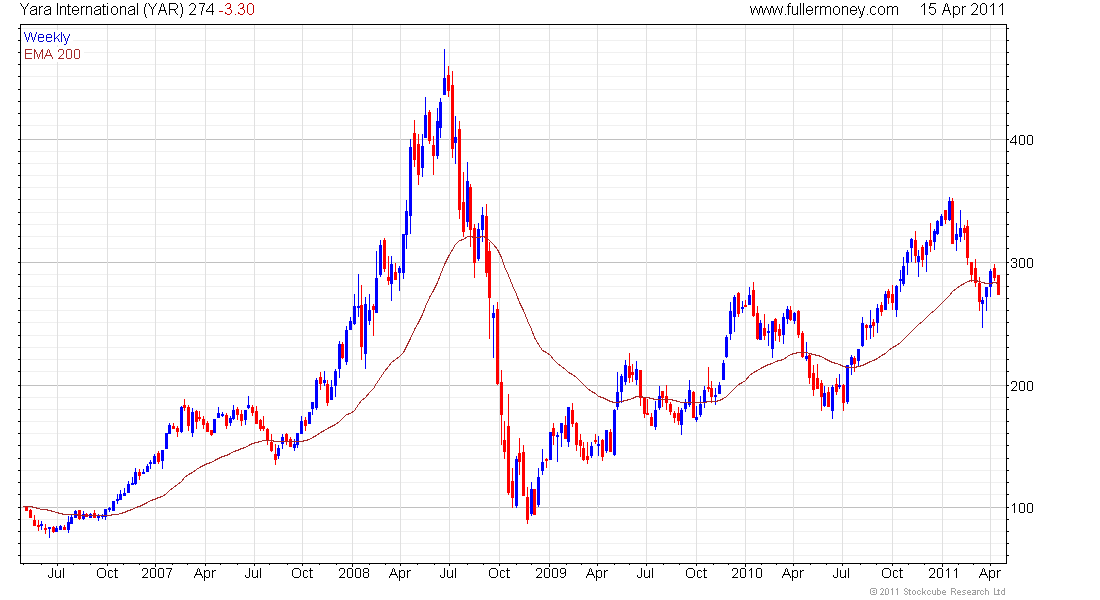The height and width of the screenshot is (600, 1100).
Task: Click the Apr label just after 2008
Action: (x=399, y=574)
